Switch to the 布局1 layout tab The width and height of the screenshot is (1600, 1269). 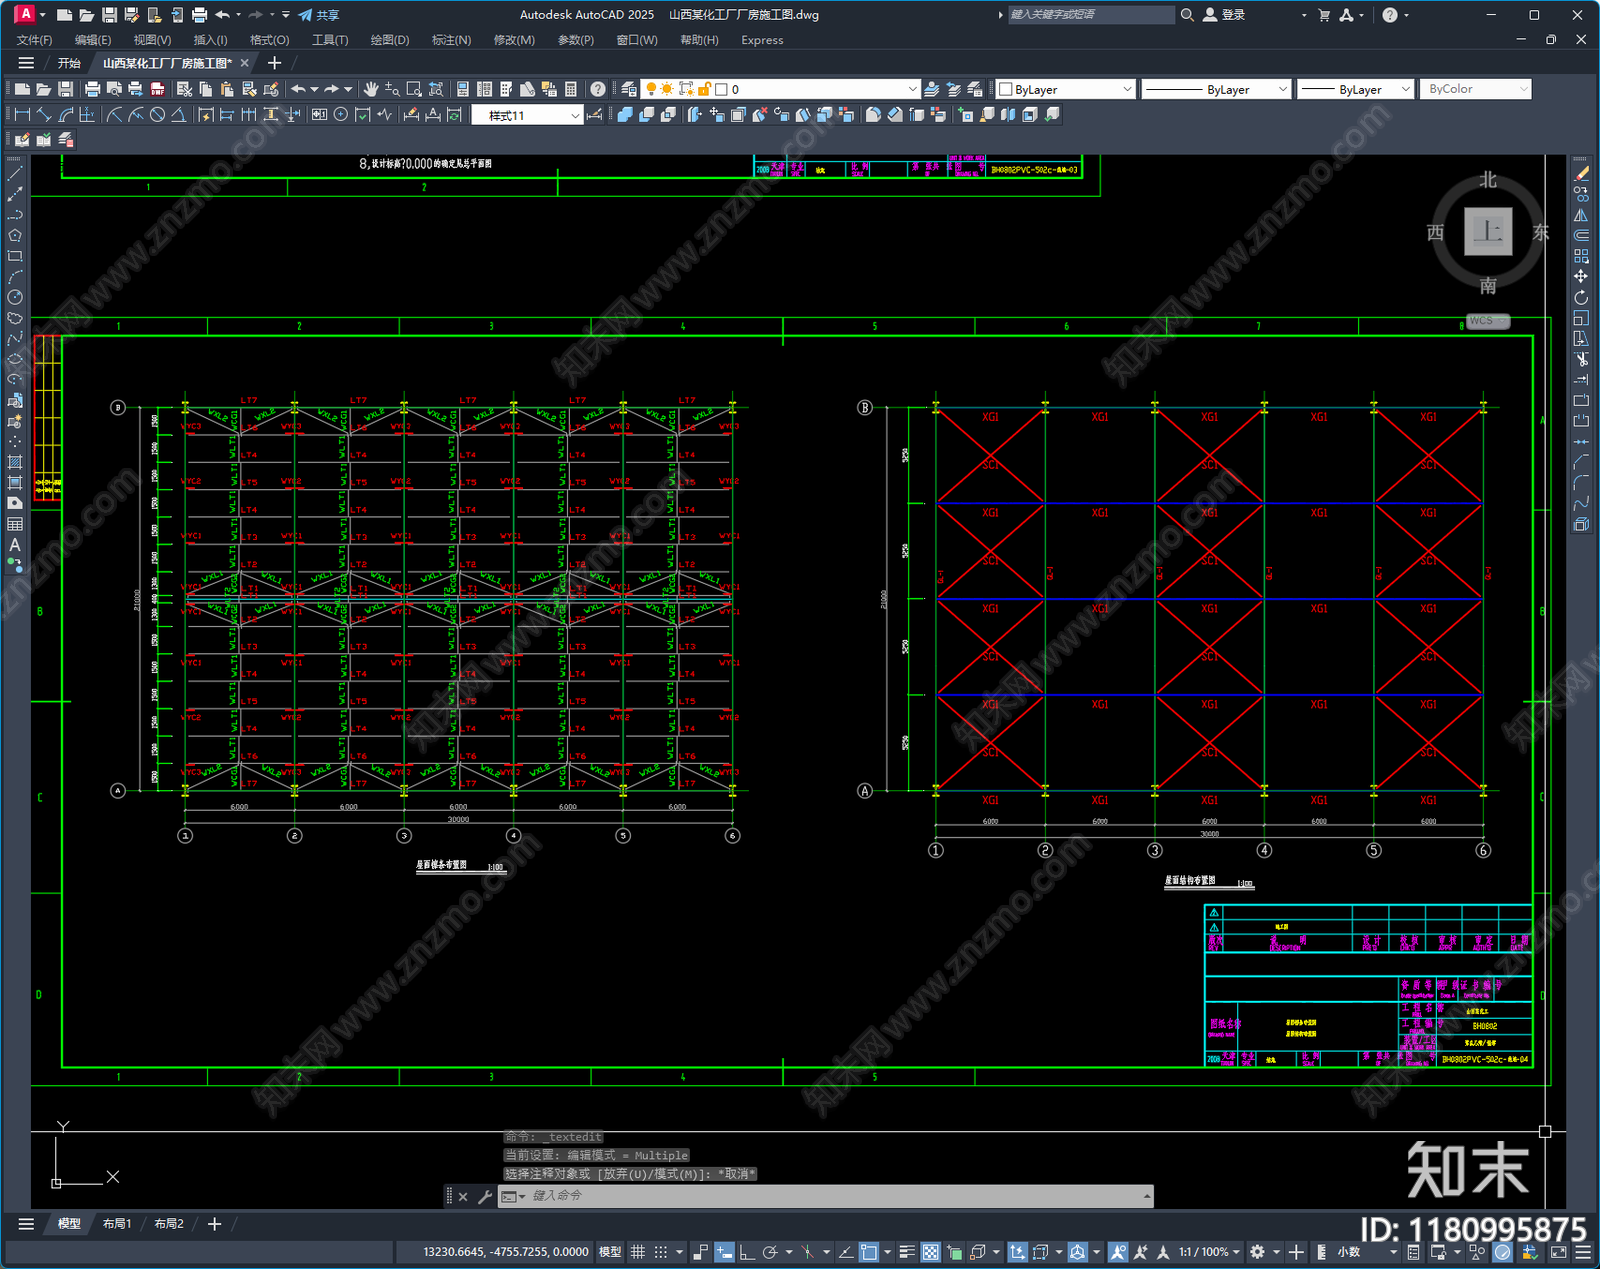click(117, 1224)
